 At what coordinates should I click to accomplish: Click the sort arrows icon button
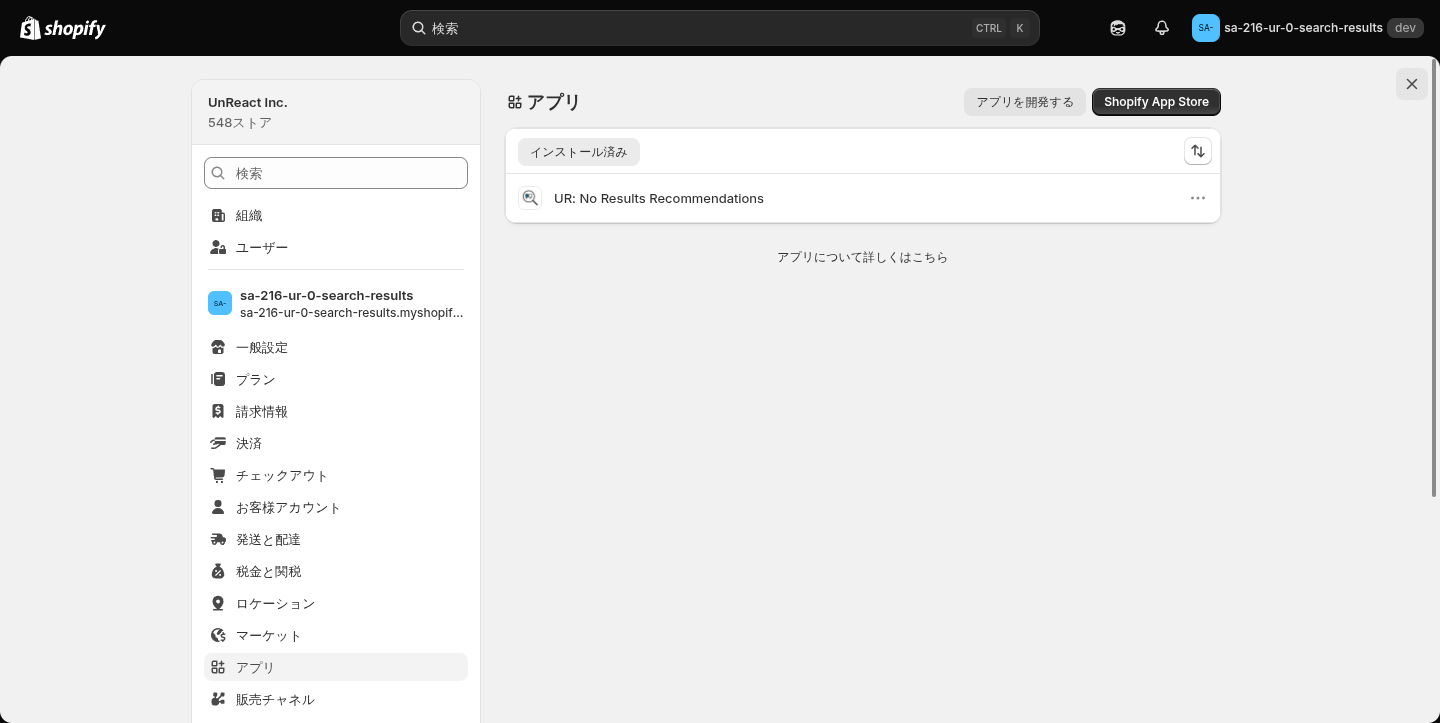(x=1198, y=151)
